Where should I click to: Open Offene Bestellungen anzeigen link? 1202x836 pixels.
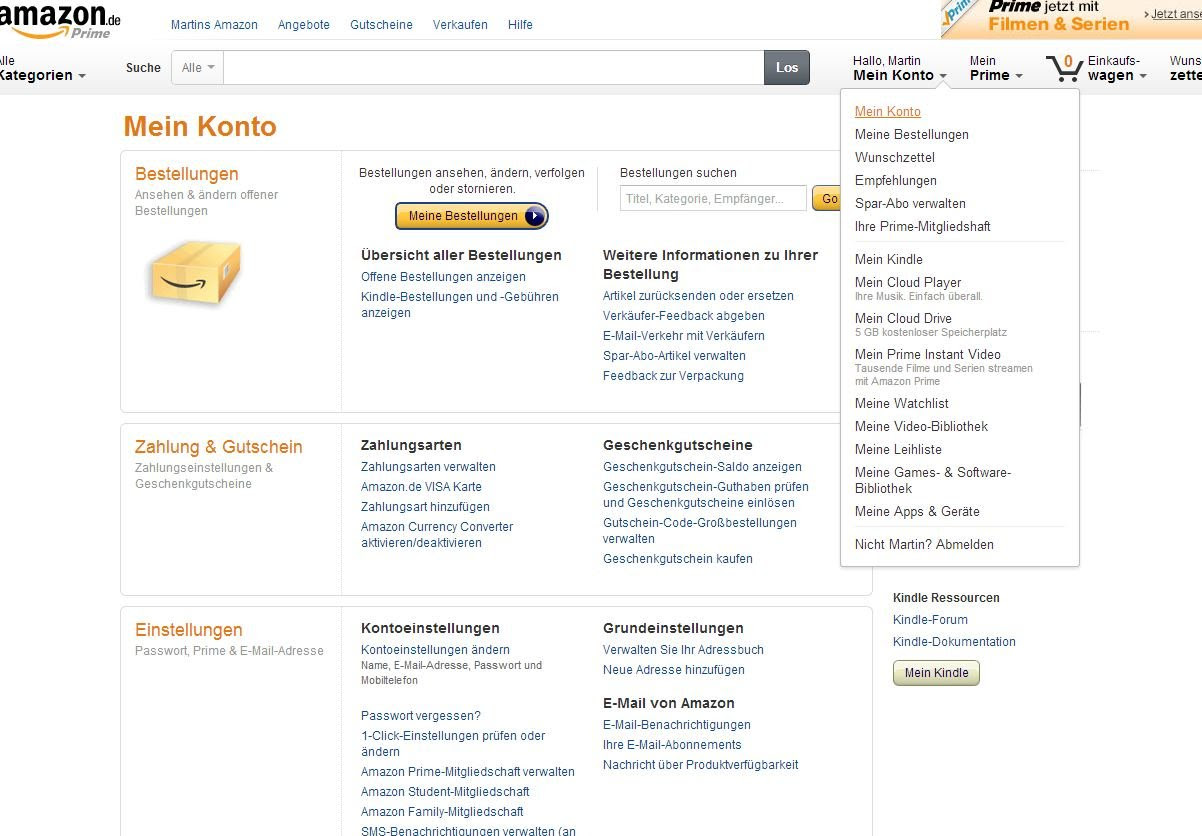tap(443, 277)
